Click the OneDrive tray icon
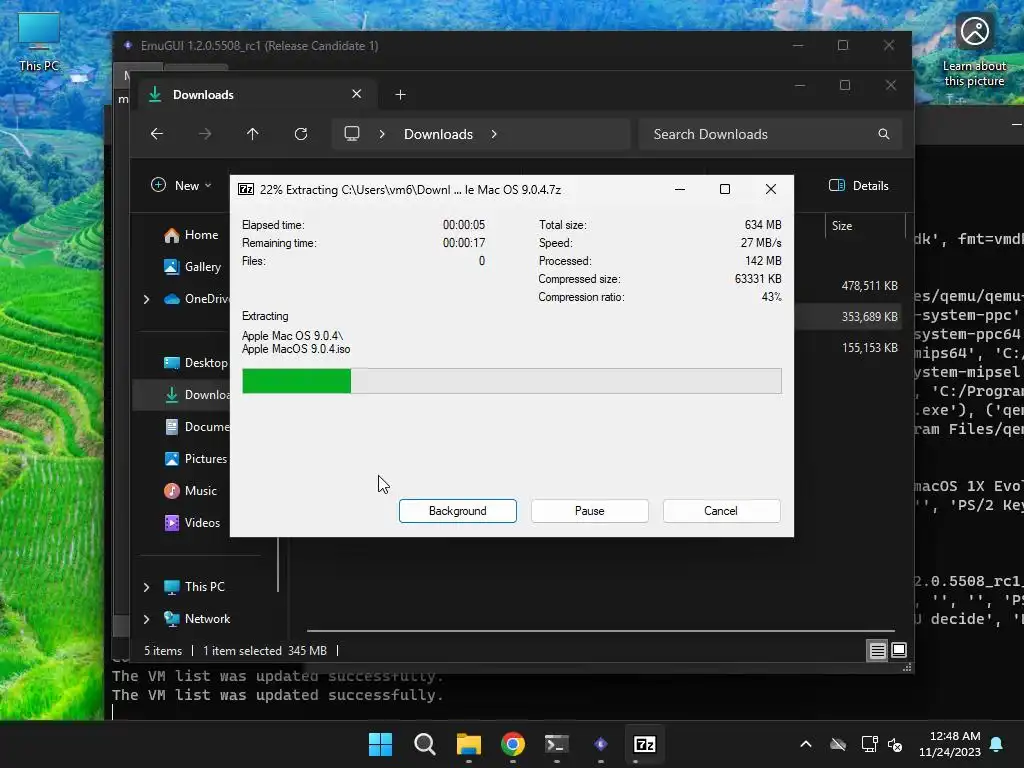Image resolution: width=1024 pixels, height=768 pixels. click(838, 744)
